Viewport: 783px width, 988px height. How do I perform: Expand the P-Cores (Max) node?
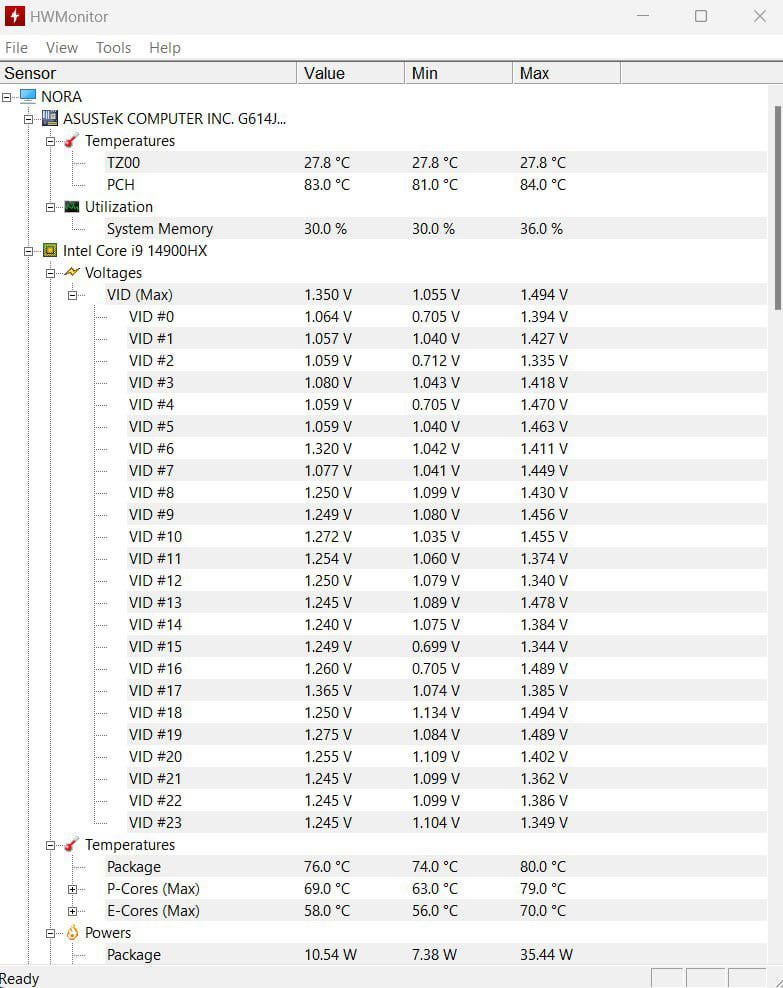(72, 890)
